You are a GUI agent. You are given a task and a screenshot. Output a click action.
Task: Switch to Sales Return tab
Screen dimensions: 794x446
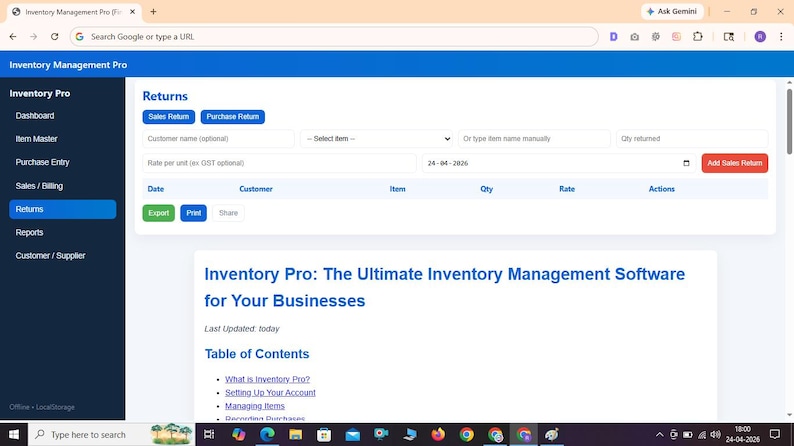(x=169, y=116)
